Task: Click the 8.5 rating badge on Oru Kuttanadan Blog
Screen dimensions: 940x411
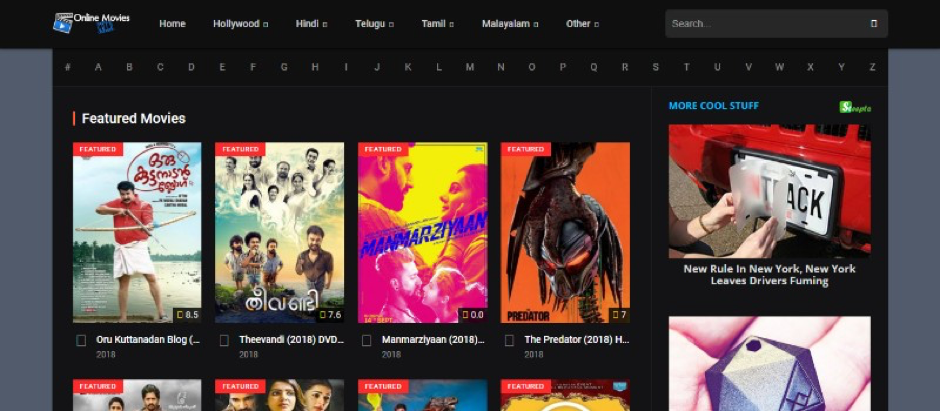Action: point(186,314)
